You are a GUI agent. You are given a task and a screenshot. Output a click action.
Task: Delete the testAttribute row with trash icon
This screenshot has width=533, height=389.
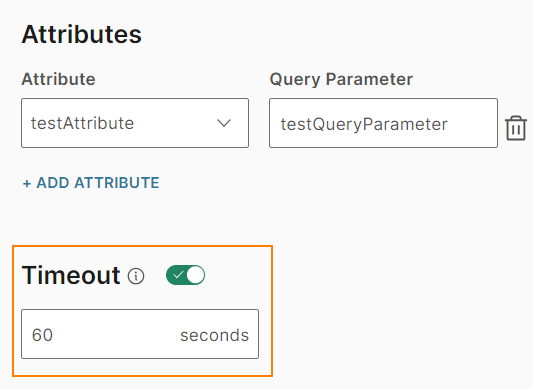click(516, 128)
